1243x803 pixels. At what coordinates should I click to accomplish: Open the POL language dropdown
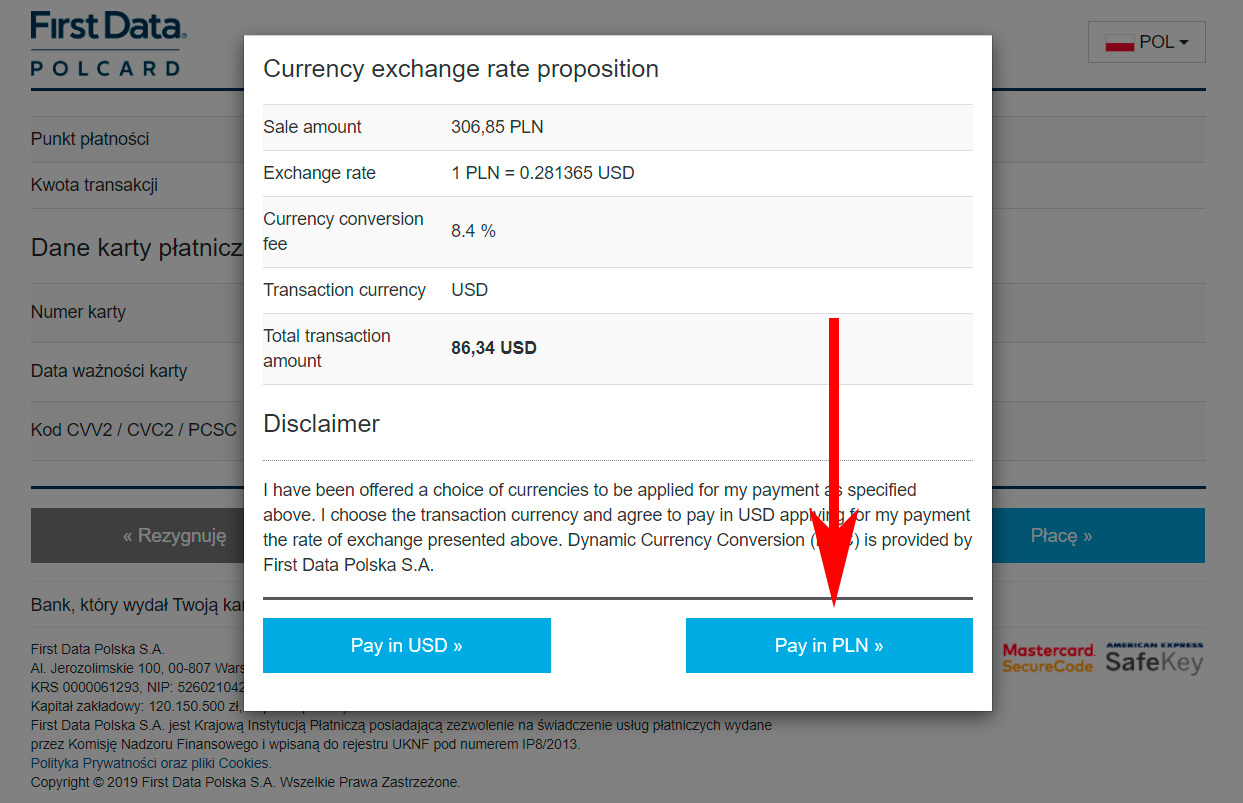point(1146,43)
